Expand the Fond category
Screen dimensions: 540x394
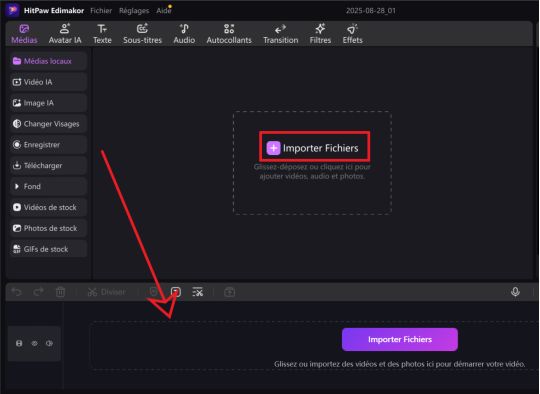pos(48,186)
